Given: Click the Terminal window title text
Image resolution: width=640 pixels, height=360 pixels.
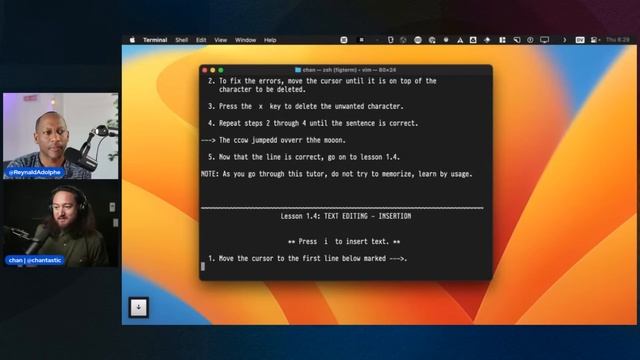Looking at the screenshot, I should (349, 70).
